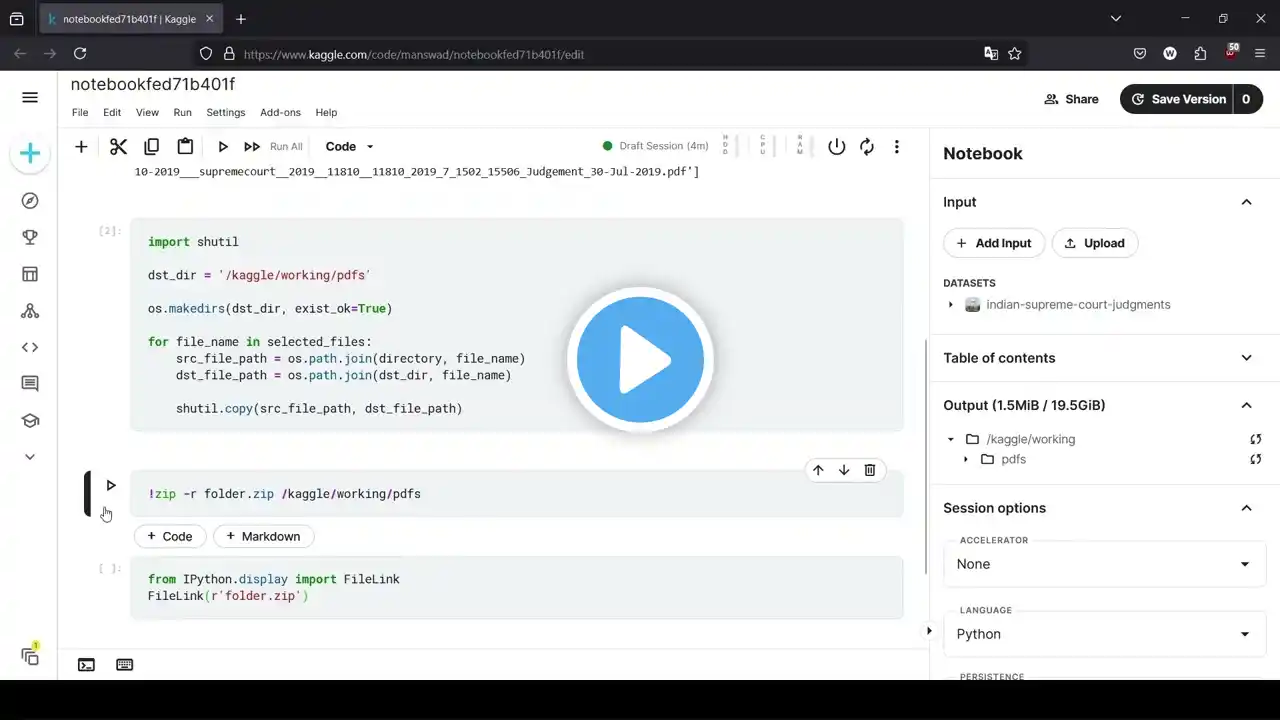Open the toolbar three-dot more menu
The width and height of the screenshot is (1280, 720).
point(897,147)
